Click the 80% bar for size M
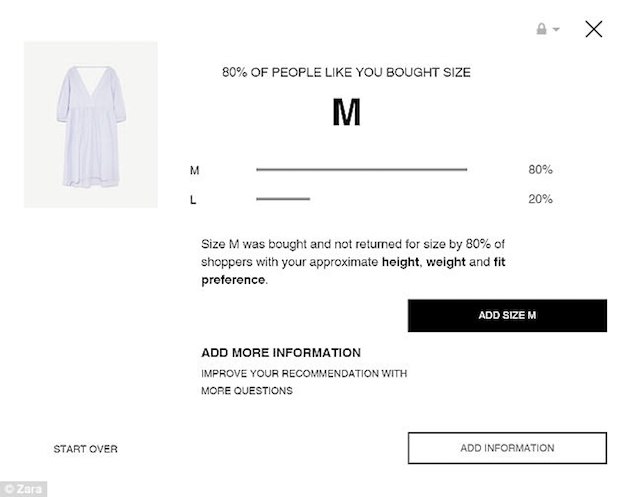 point(362,169)
